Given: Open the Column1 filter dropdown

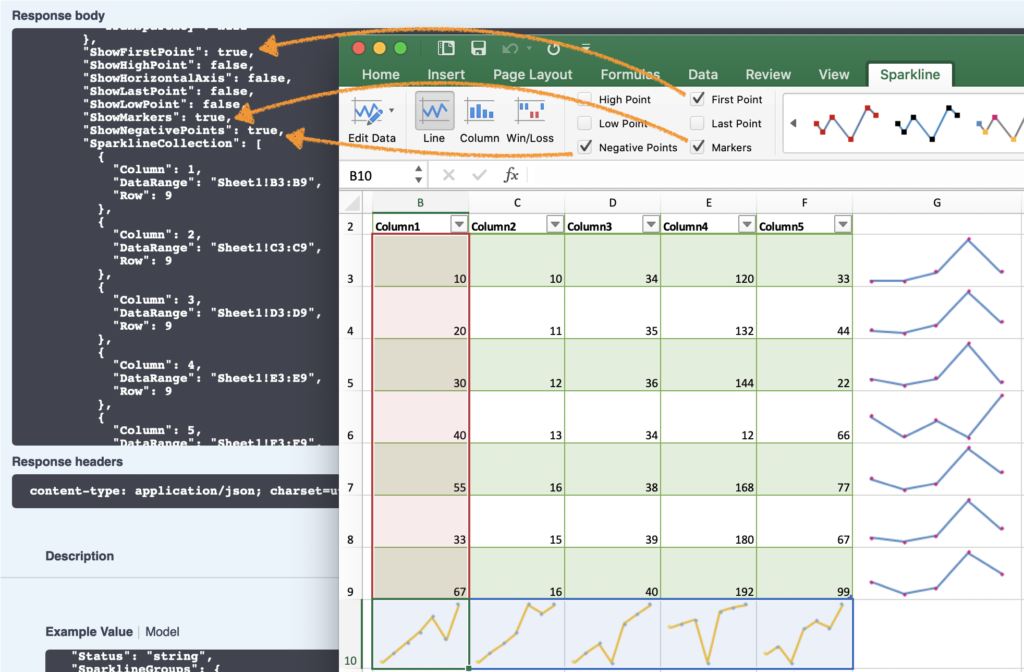Looking at the screenshot, I should pos(458,225).
